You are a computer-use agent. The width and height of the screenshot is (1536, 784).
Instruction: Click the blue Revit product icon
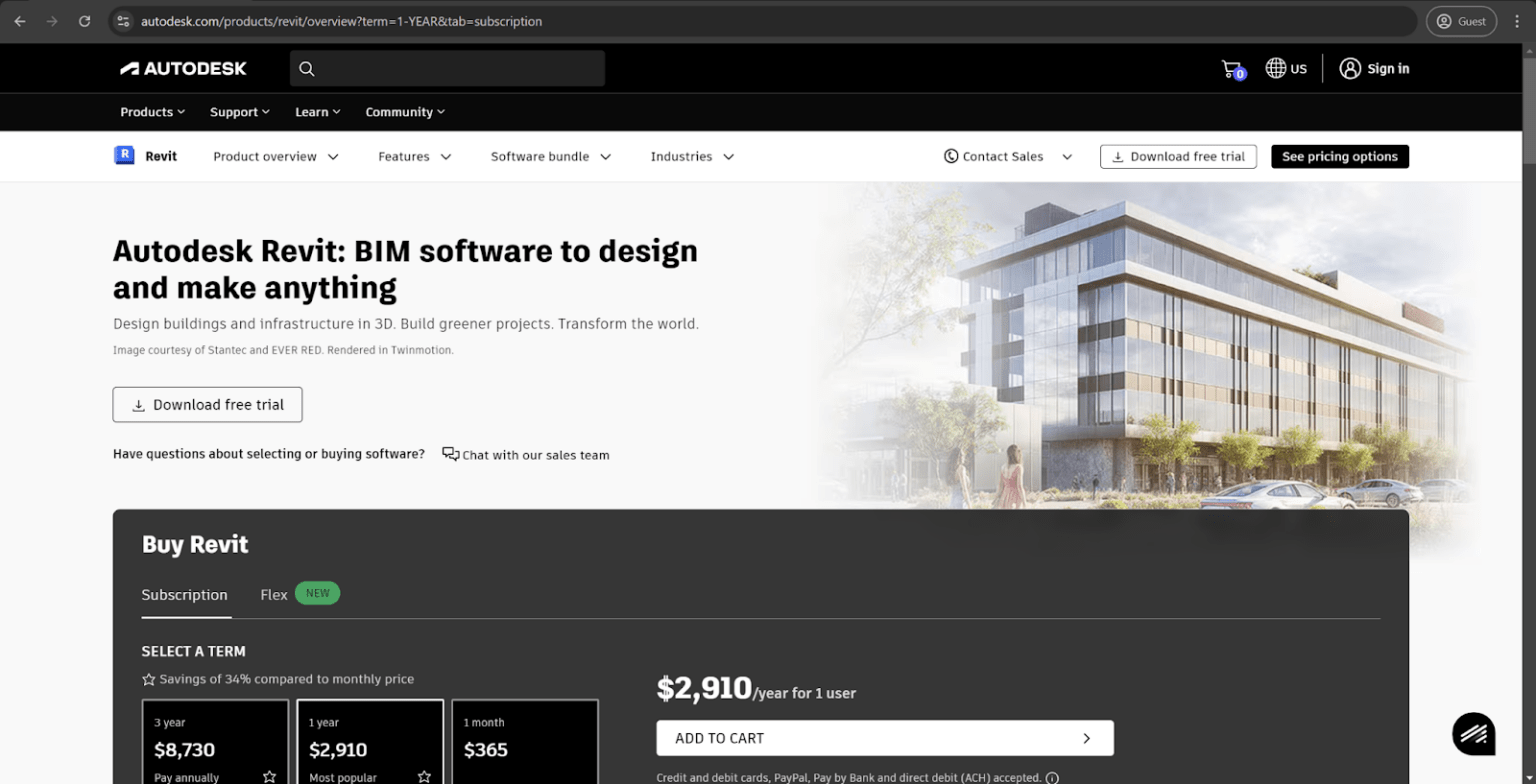point(124,155)
